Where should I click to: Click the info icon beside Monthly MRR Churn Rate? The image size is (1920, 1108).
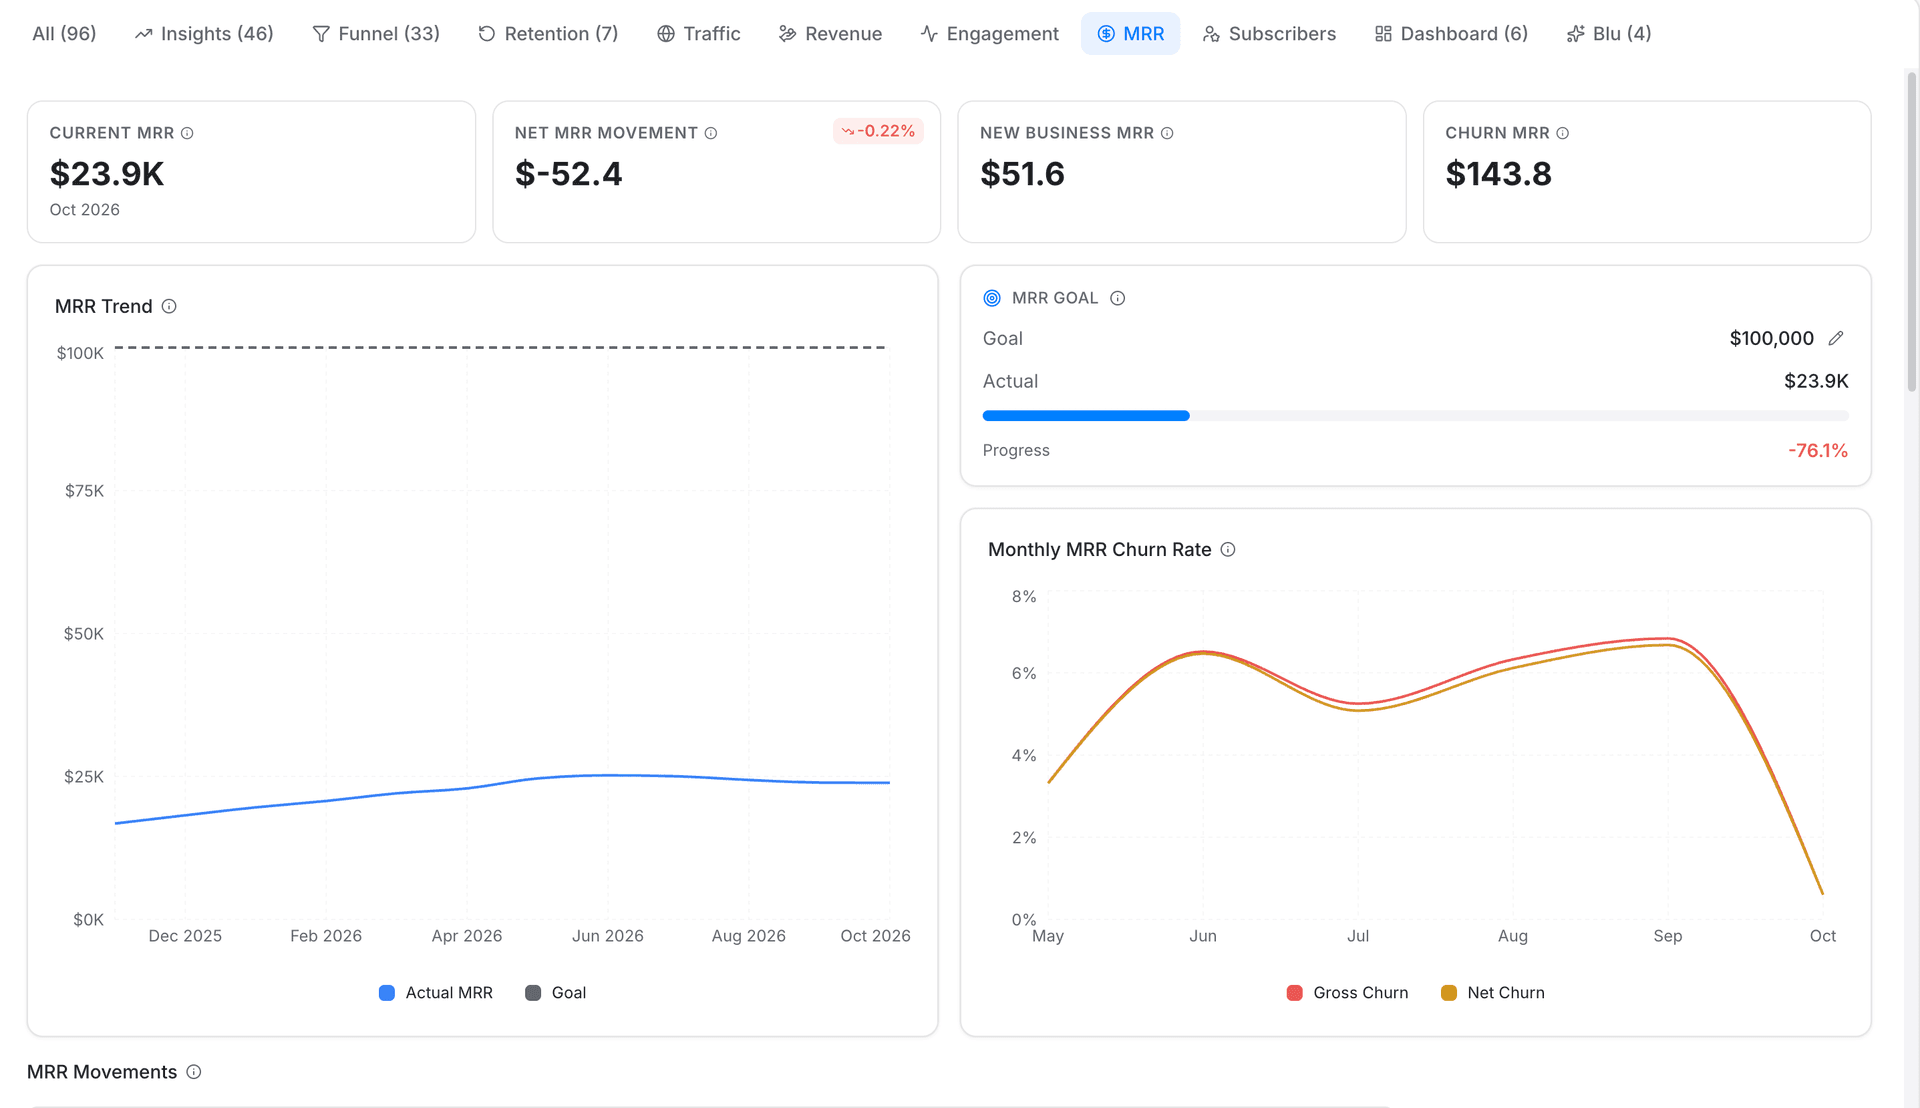(1228, 549)
